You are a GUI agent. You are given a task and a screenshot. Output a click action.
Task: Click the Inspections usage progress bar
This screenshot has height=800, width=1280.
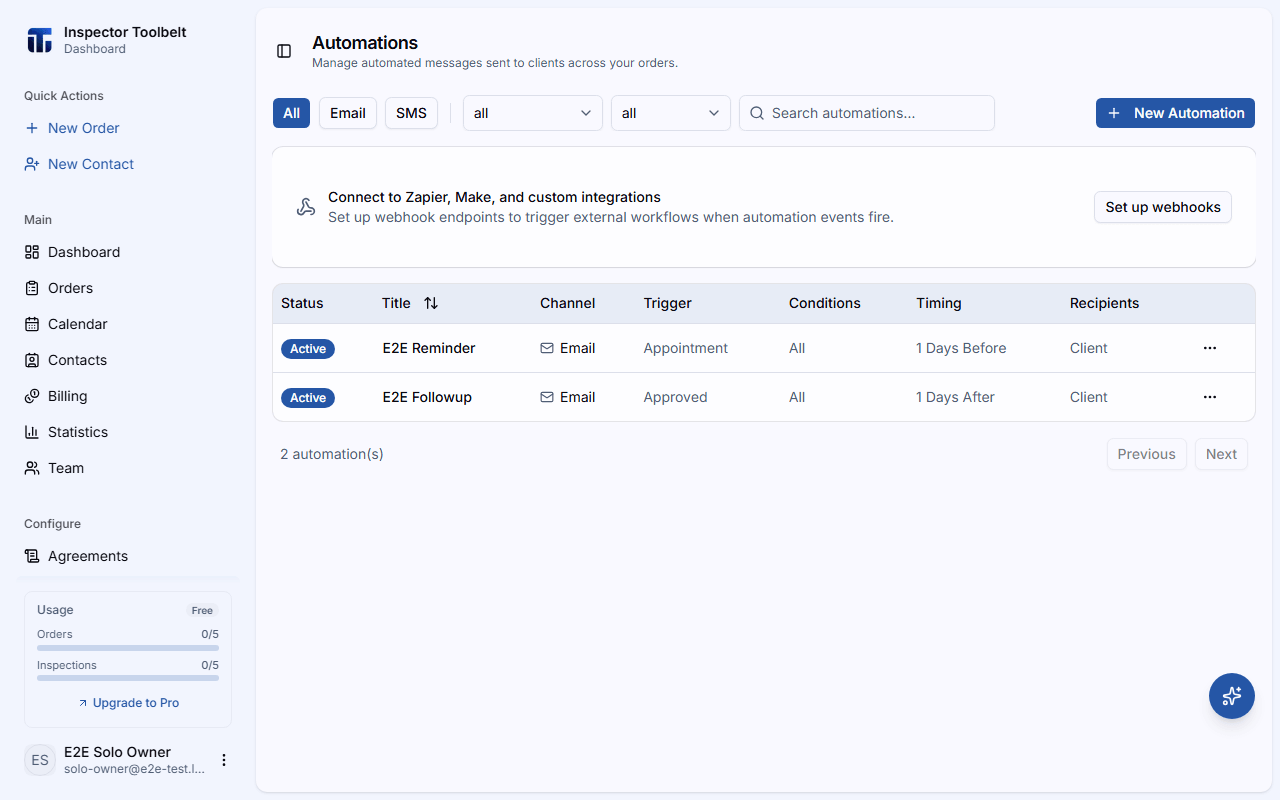pyautogui.click(x=128, y=678)
